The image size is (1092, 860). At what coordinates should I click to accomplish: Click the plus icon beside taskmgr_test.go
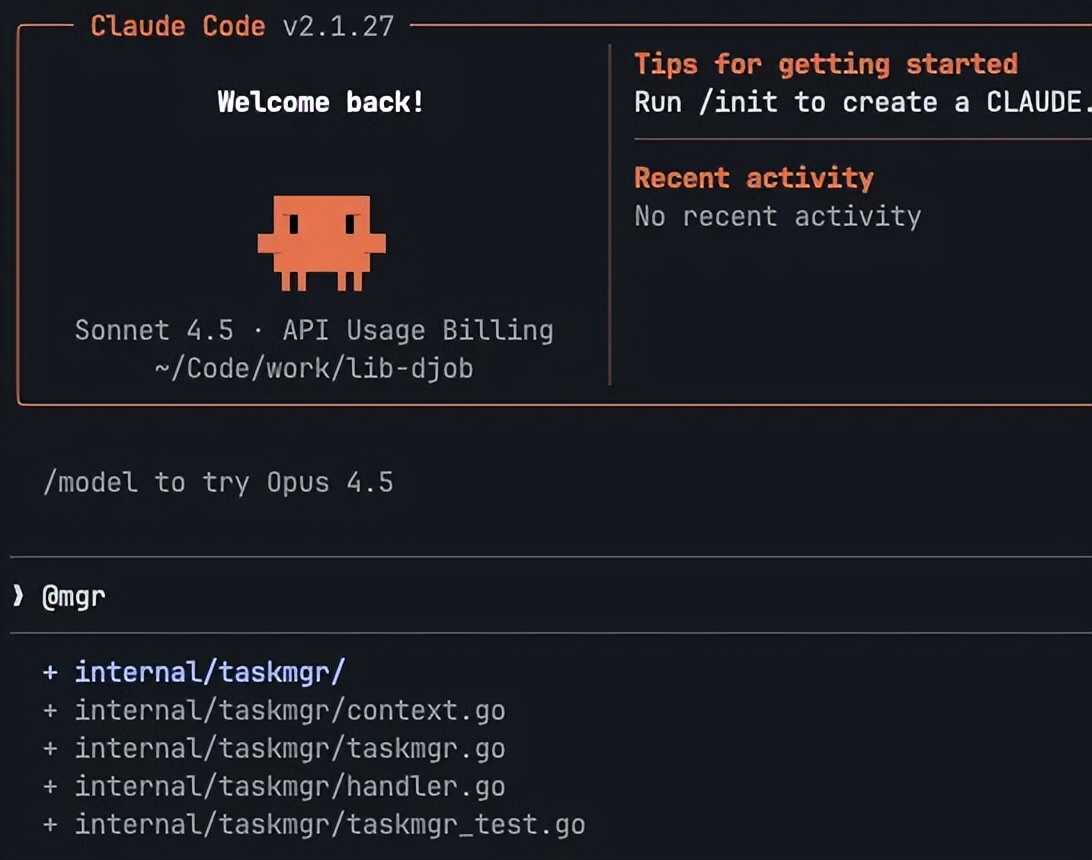pos(50,825)
